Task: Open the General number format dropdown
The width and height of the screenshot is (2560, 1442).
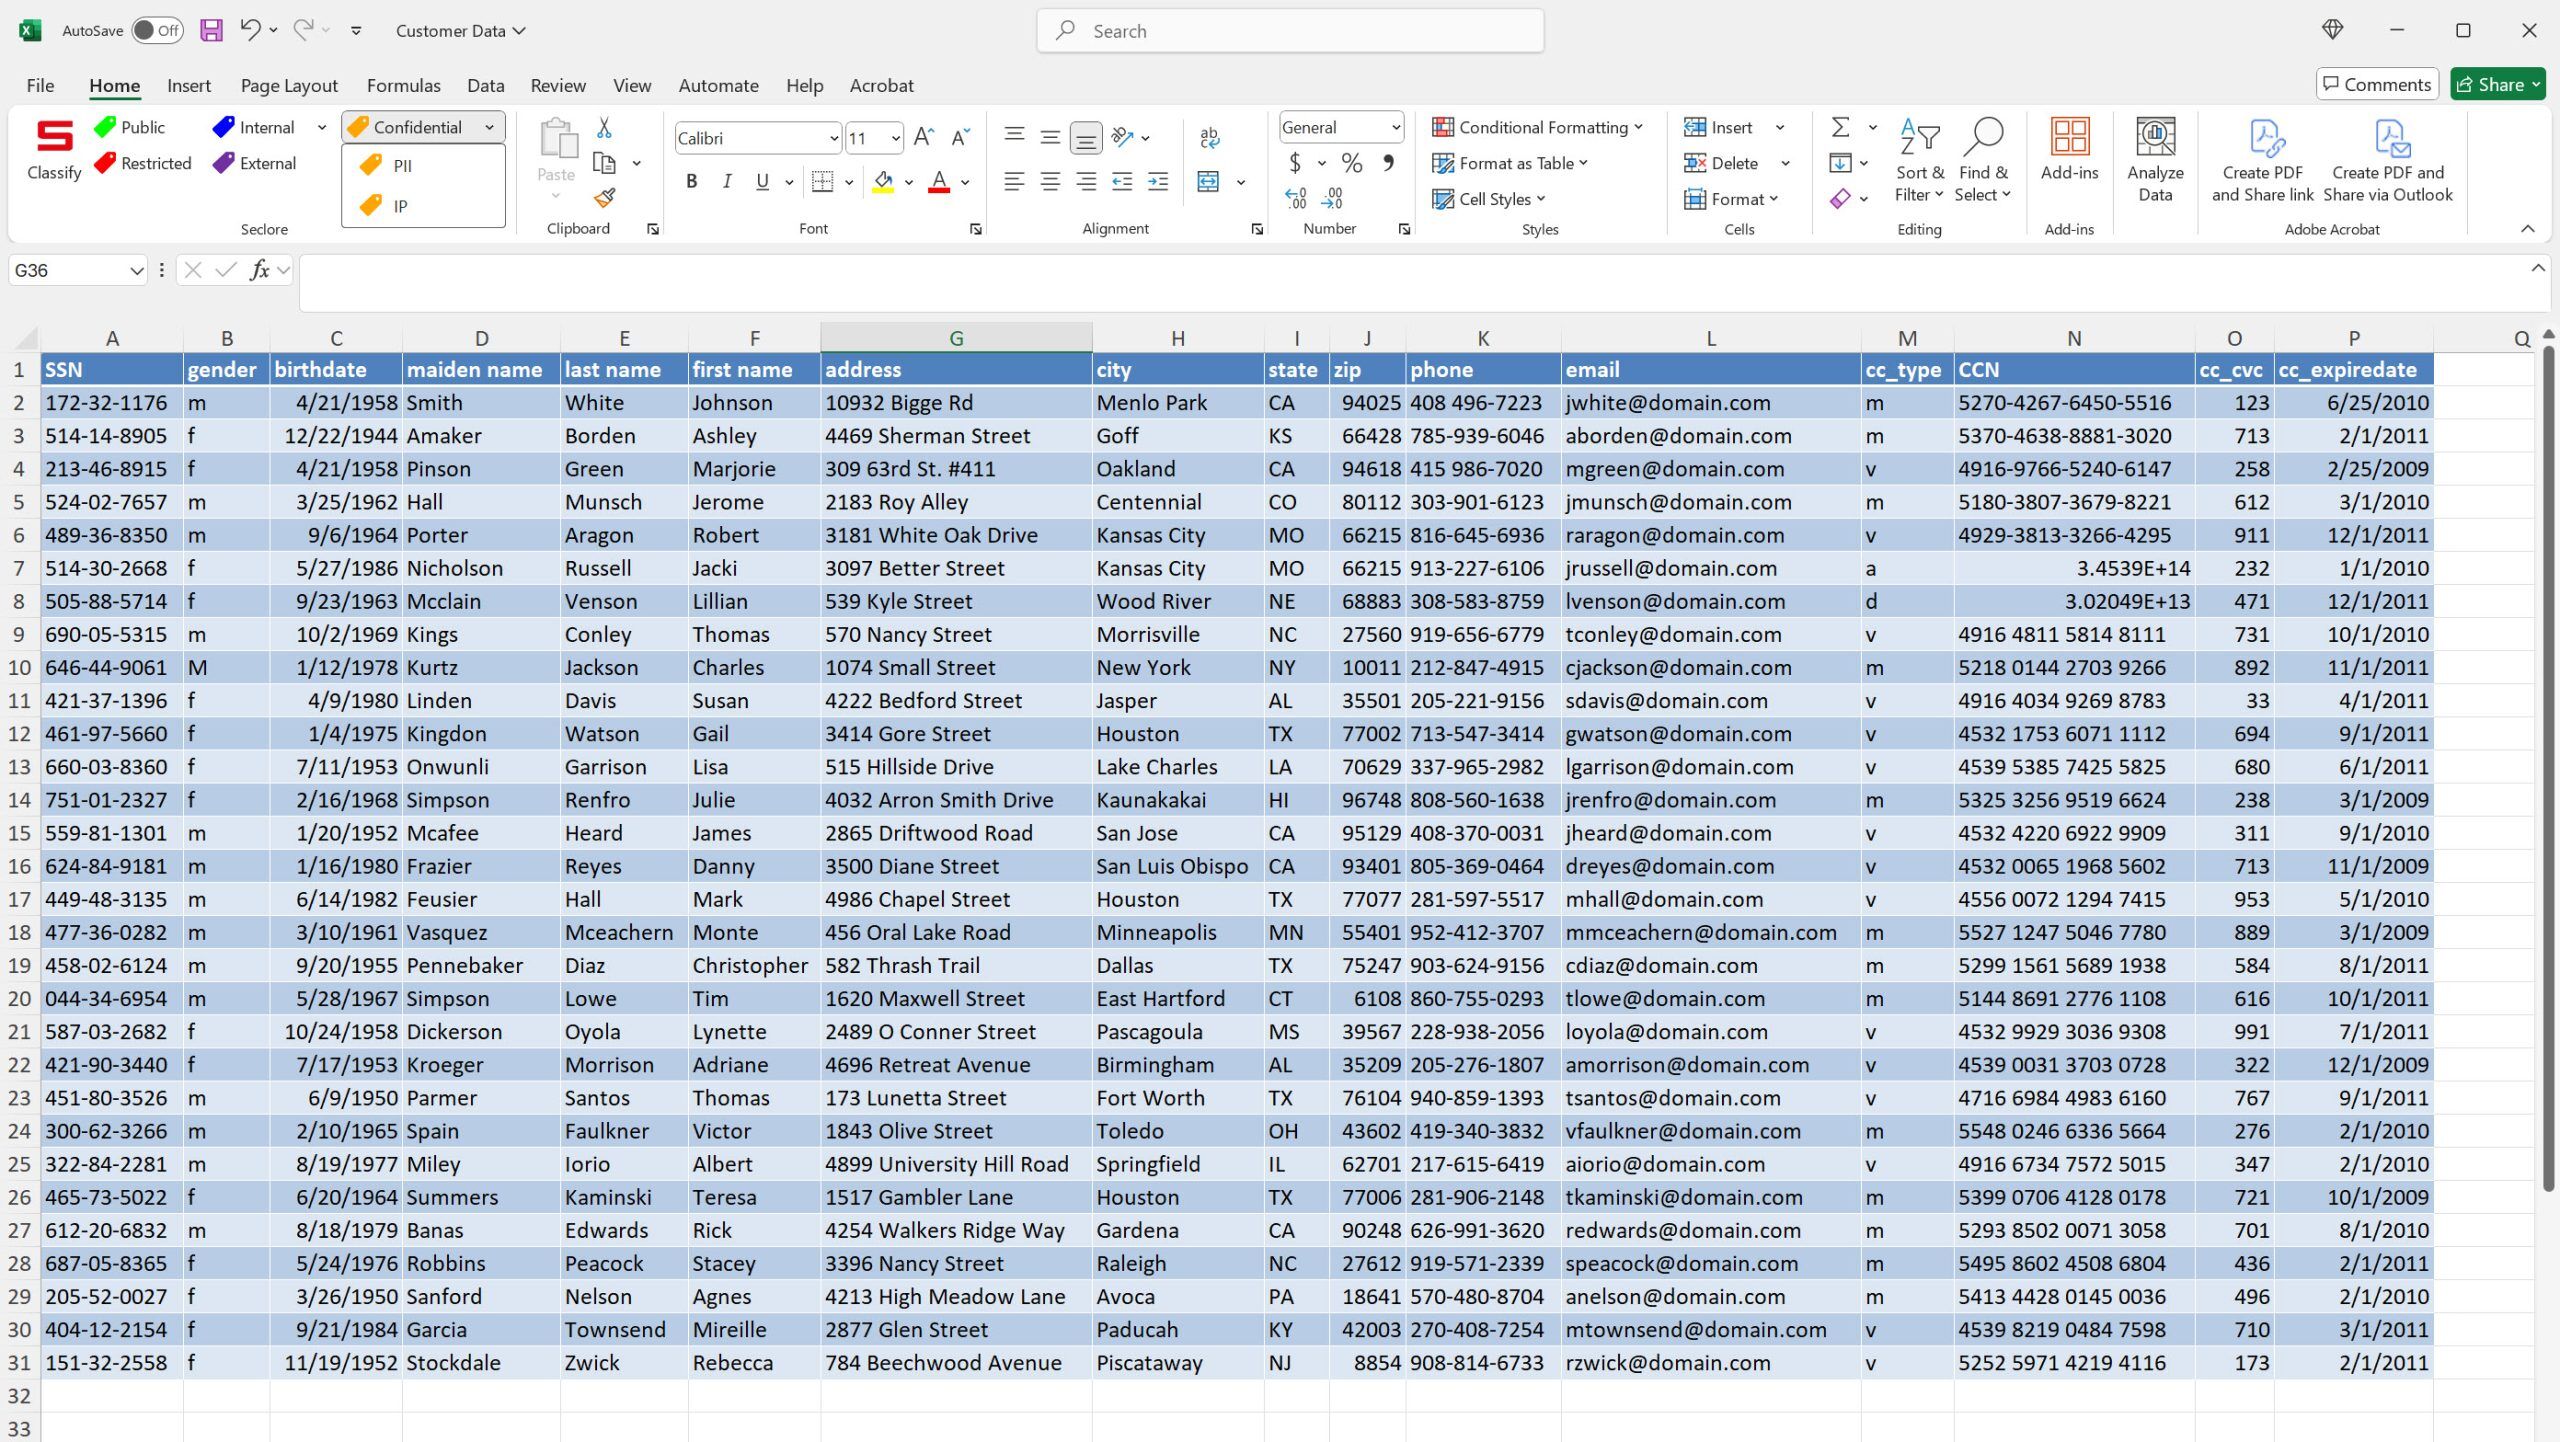Action: [1395, 127]
